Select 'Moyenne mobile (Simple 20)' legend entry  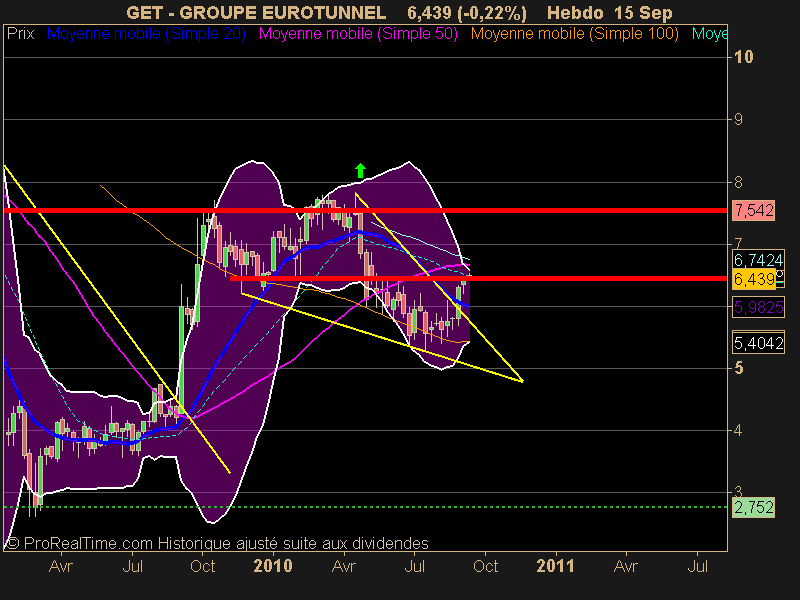coord(146,34)
